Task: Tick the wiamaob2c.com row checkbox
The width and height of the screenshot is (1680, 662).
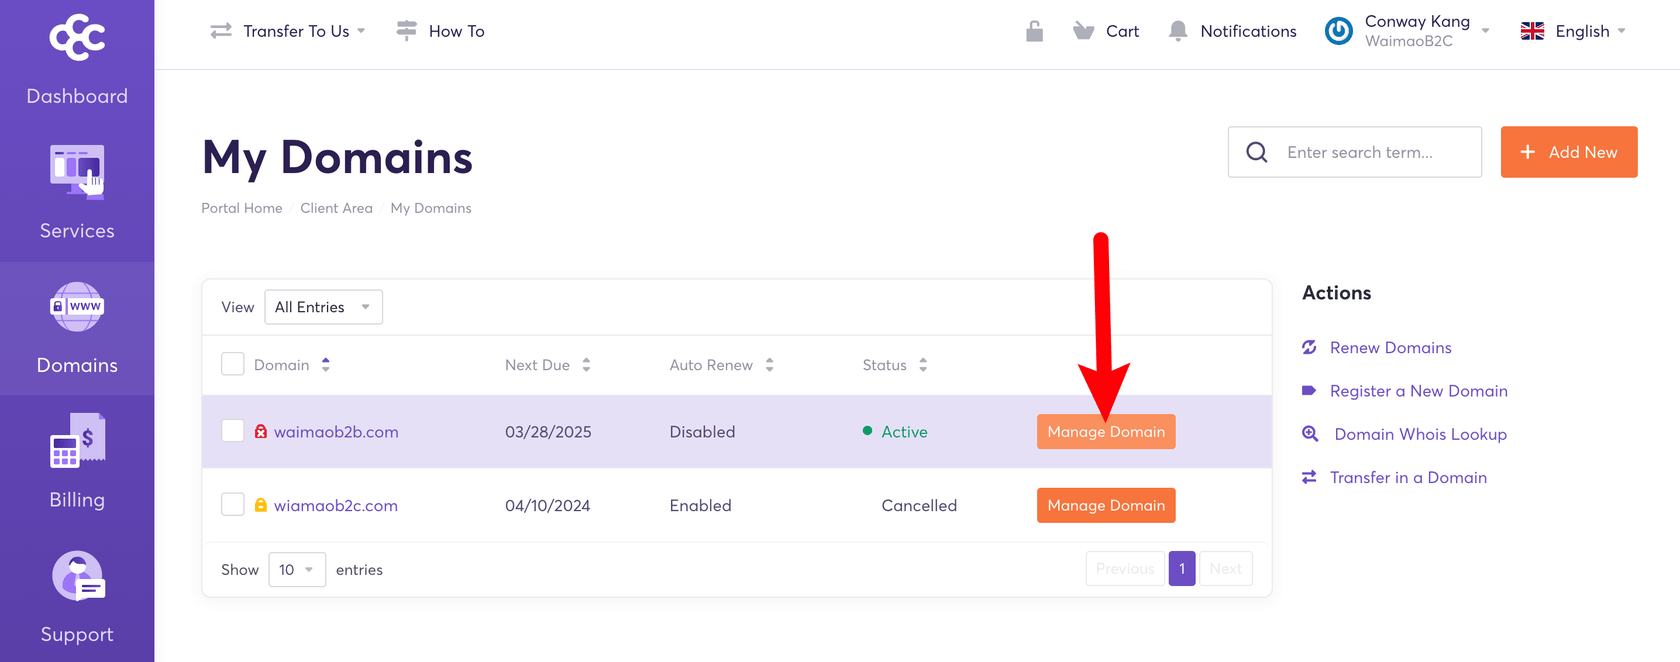Action: pyautogui.click(x=233, y=505)
